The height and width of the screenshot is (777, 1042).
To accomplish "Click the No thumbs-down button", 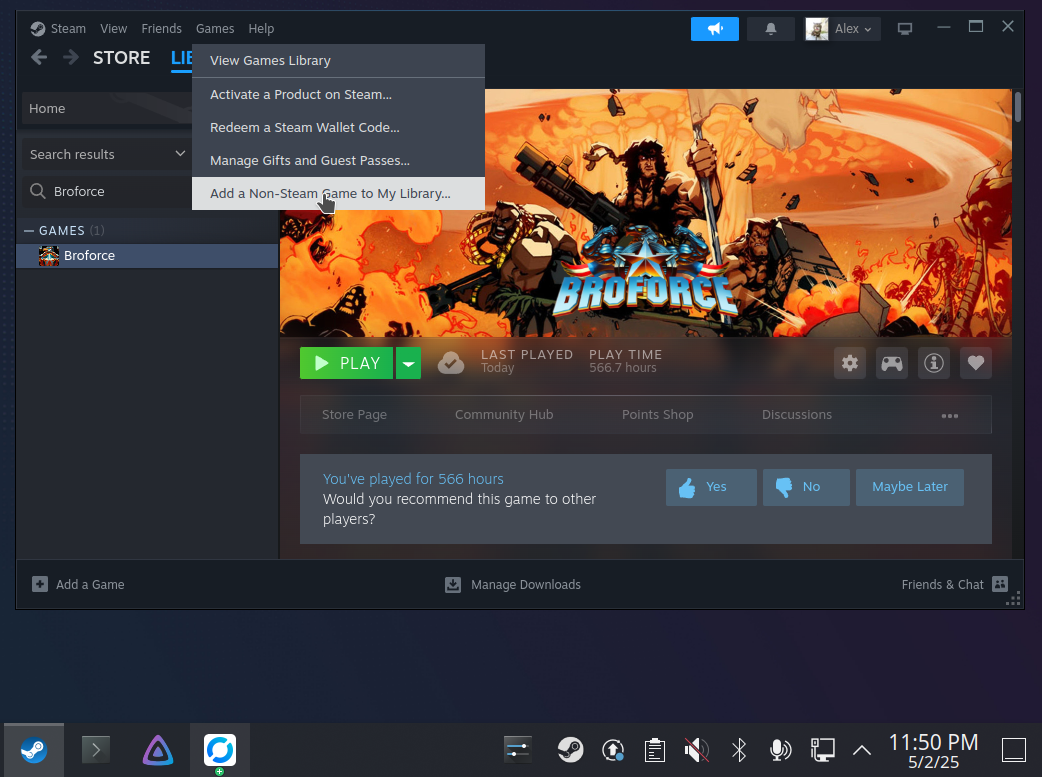I will click(x=806, y=487).
